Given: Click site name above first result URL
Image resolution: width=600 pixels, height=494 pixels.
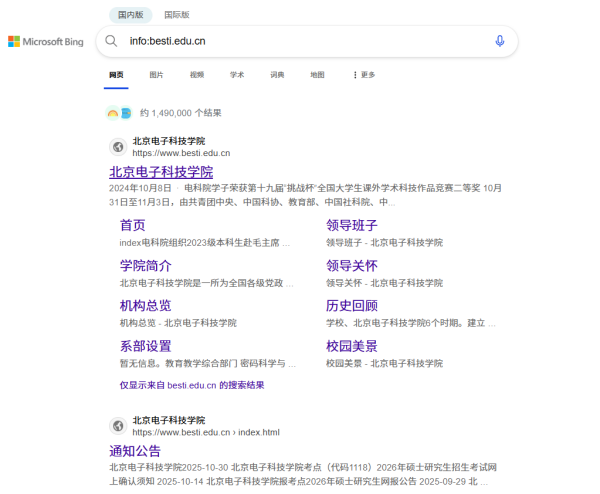Looking at the screenshot, I should (169, 141).
